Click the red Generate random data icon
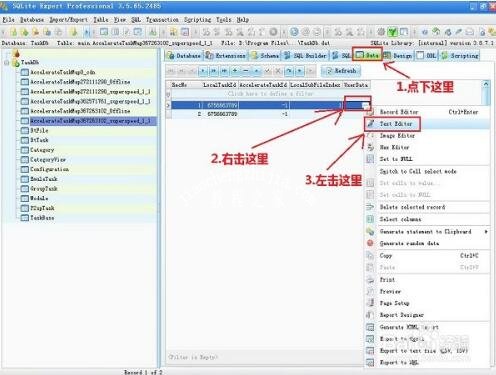 [370, 243]
